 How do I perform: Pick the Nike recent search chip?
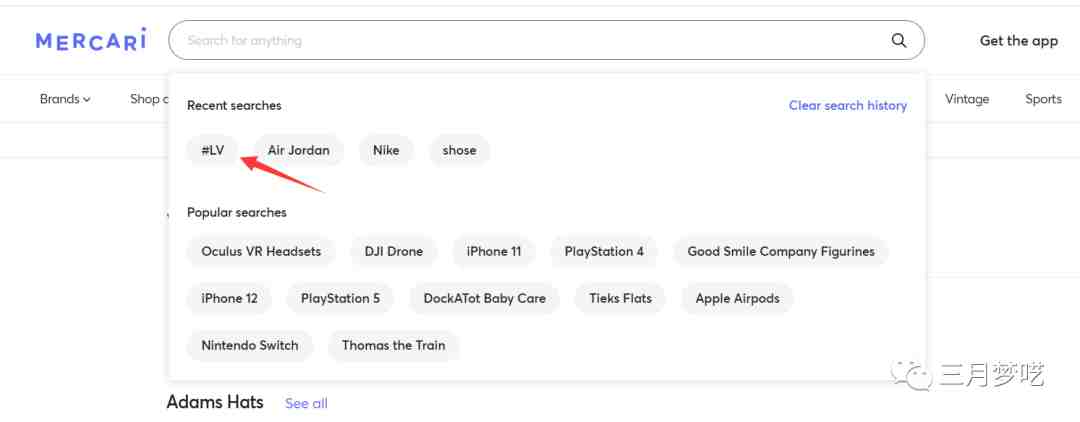pyautogui.click(x=386, y=150)
